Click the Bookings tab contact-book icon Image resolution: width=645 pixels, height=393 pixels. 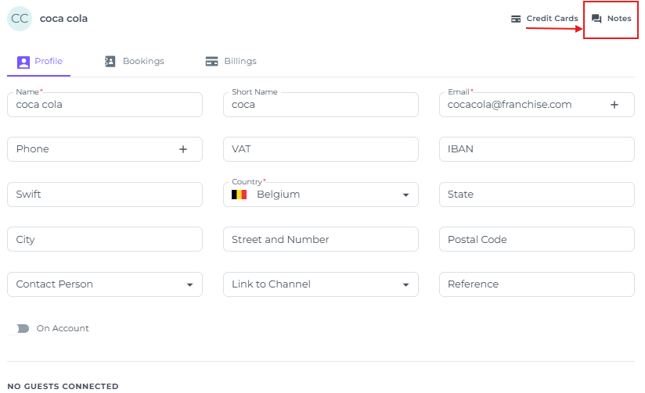pyautogui.click(x=110, y=61)
